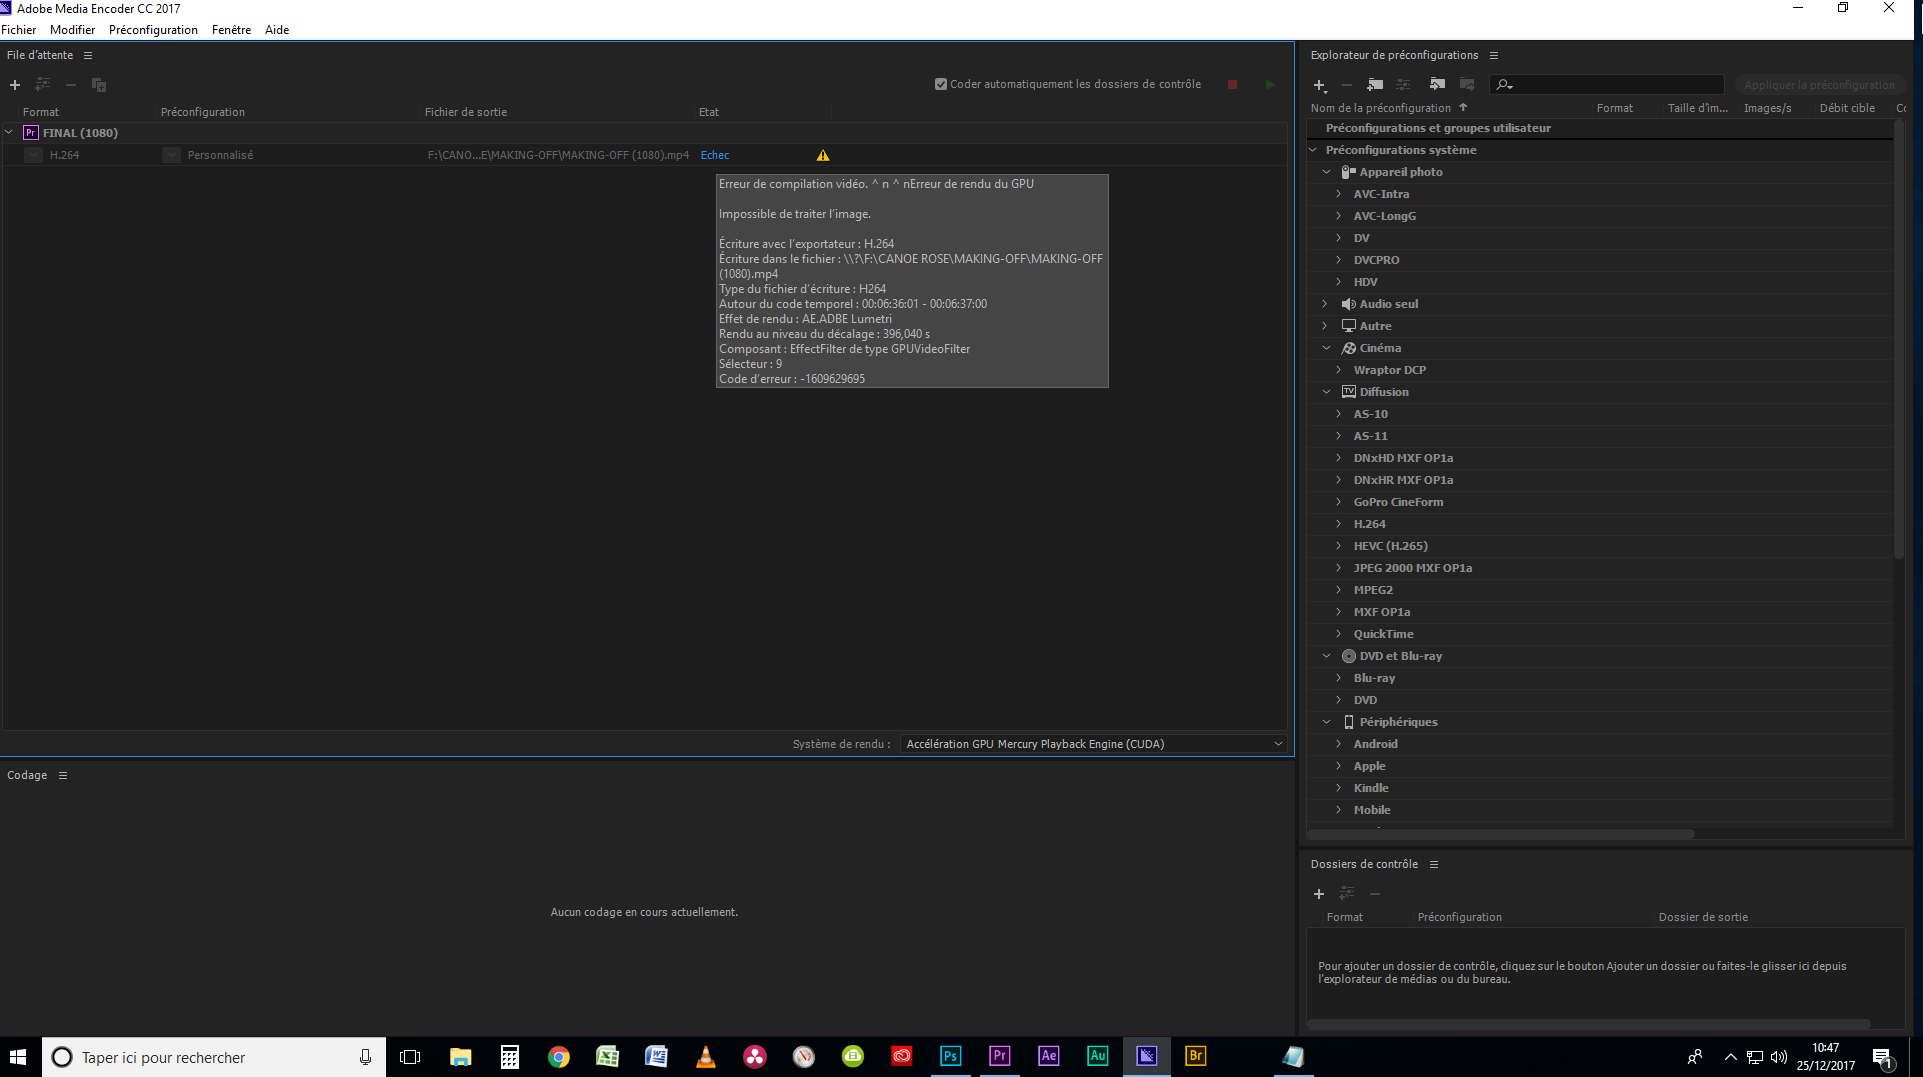Open the Système de rendu dropdown
This screenshot has width=1923, height=1077.
(1093, 744)
